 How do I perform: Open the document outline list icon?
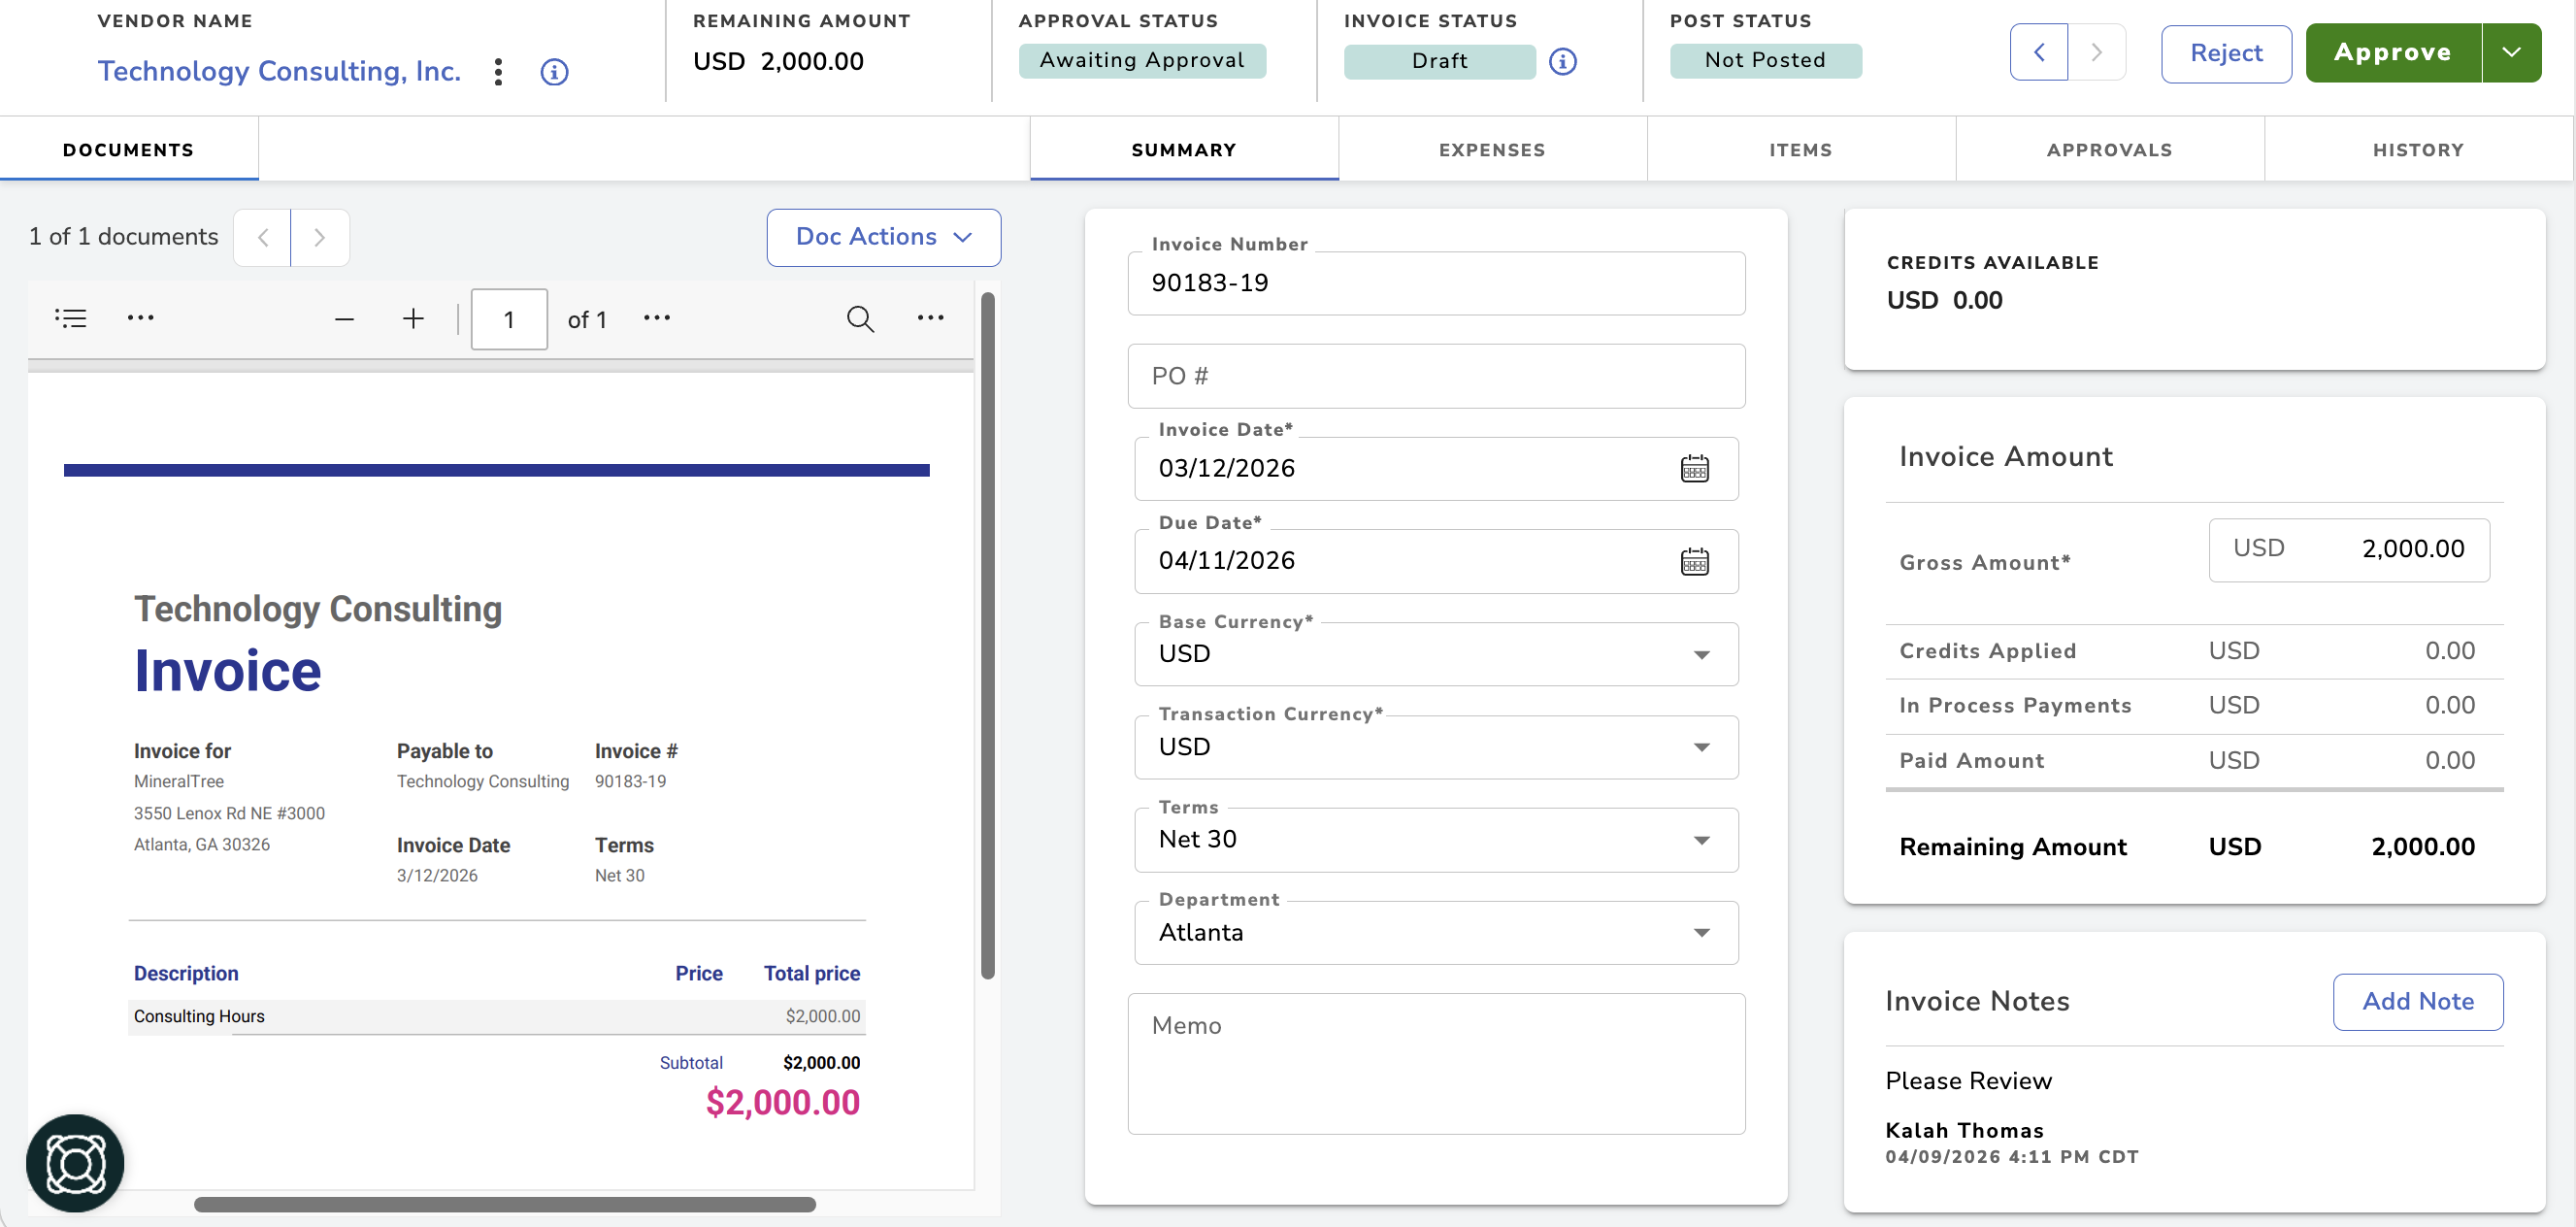[x=71, y=318]
